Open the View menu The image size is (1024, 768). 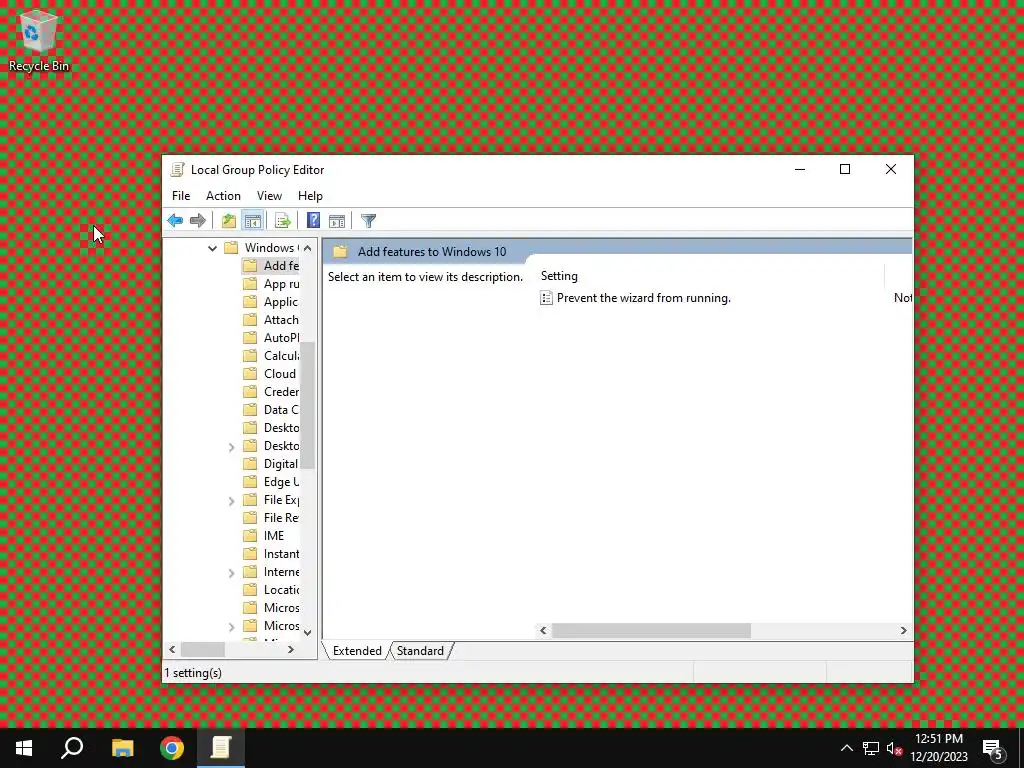(269, 196)
